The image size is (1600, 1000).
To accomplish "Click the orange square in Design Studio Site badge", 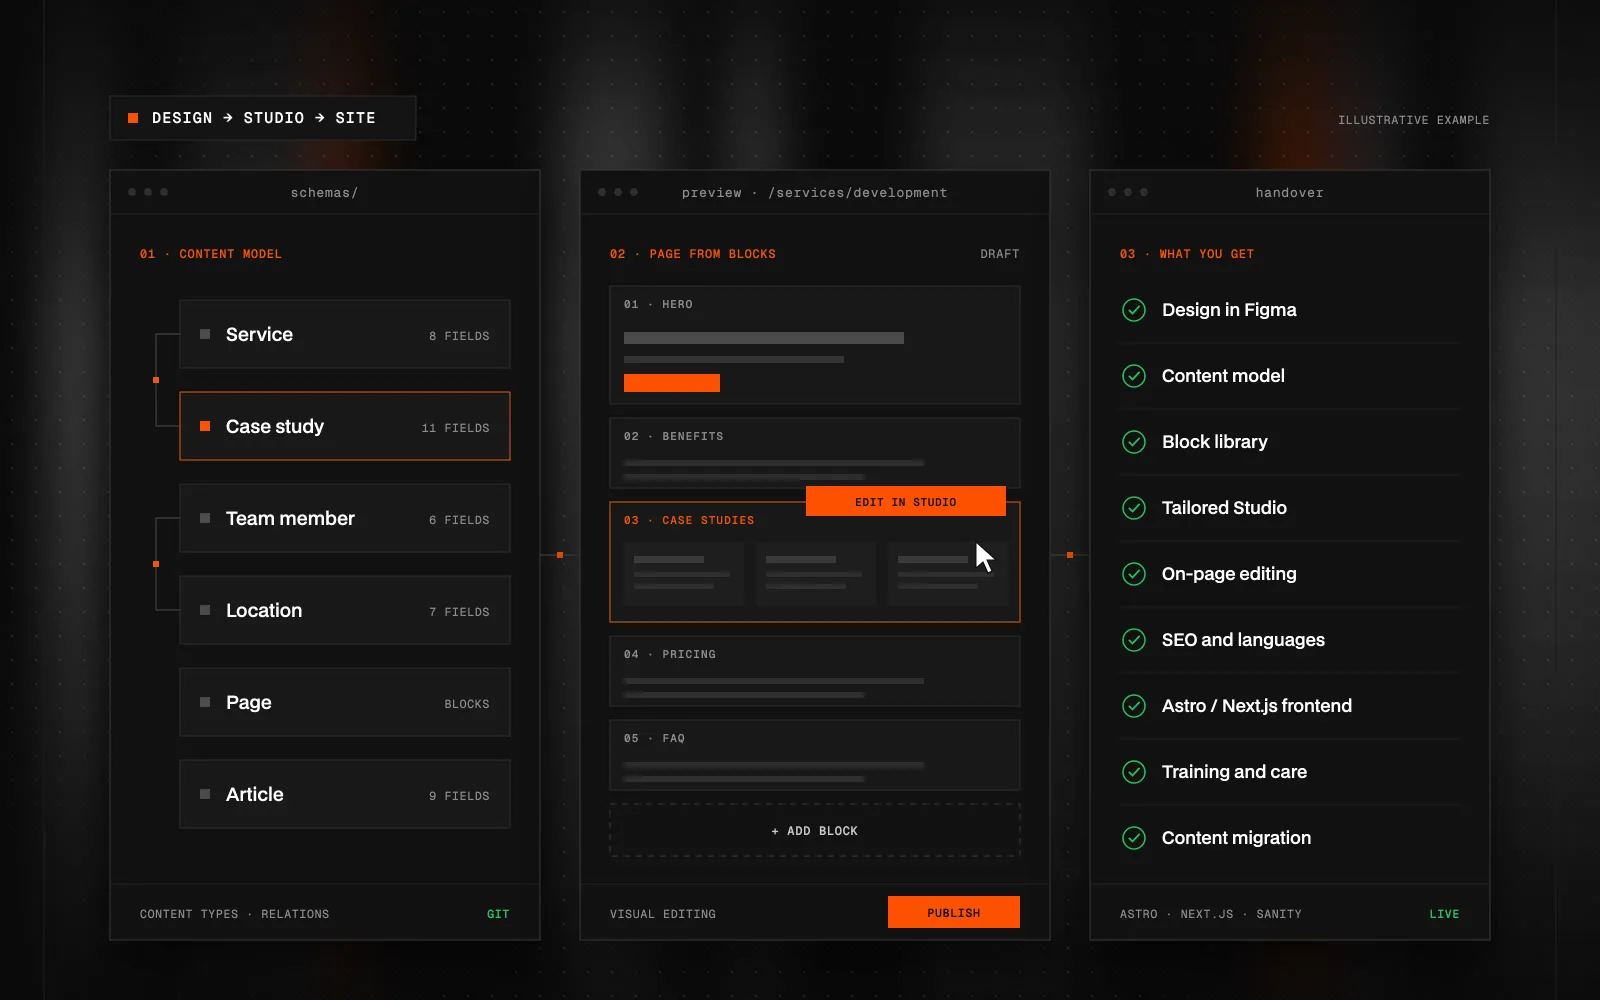I will click(133, 118).
